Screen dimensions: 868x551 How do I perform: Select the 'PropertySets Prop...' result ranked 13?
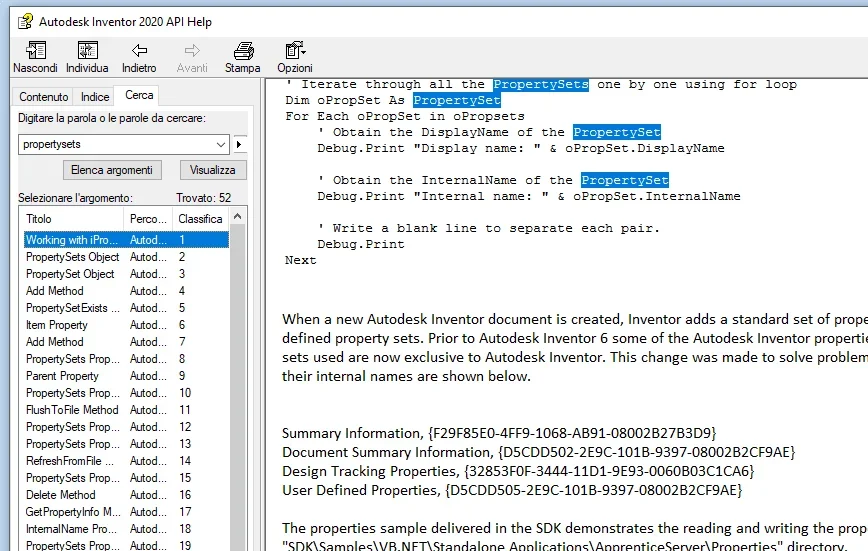click(x=126, y=444)
